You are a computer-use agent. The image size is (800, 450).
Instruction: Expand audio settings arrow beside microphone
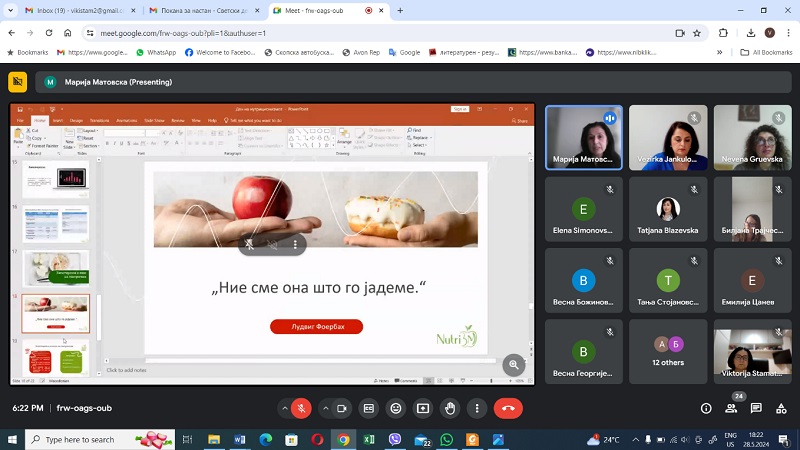(x=286, y=408)
